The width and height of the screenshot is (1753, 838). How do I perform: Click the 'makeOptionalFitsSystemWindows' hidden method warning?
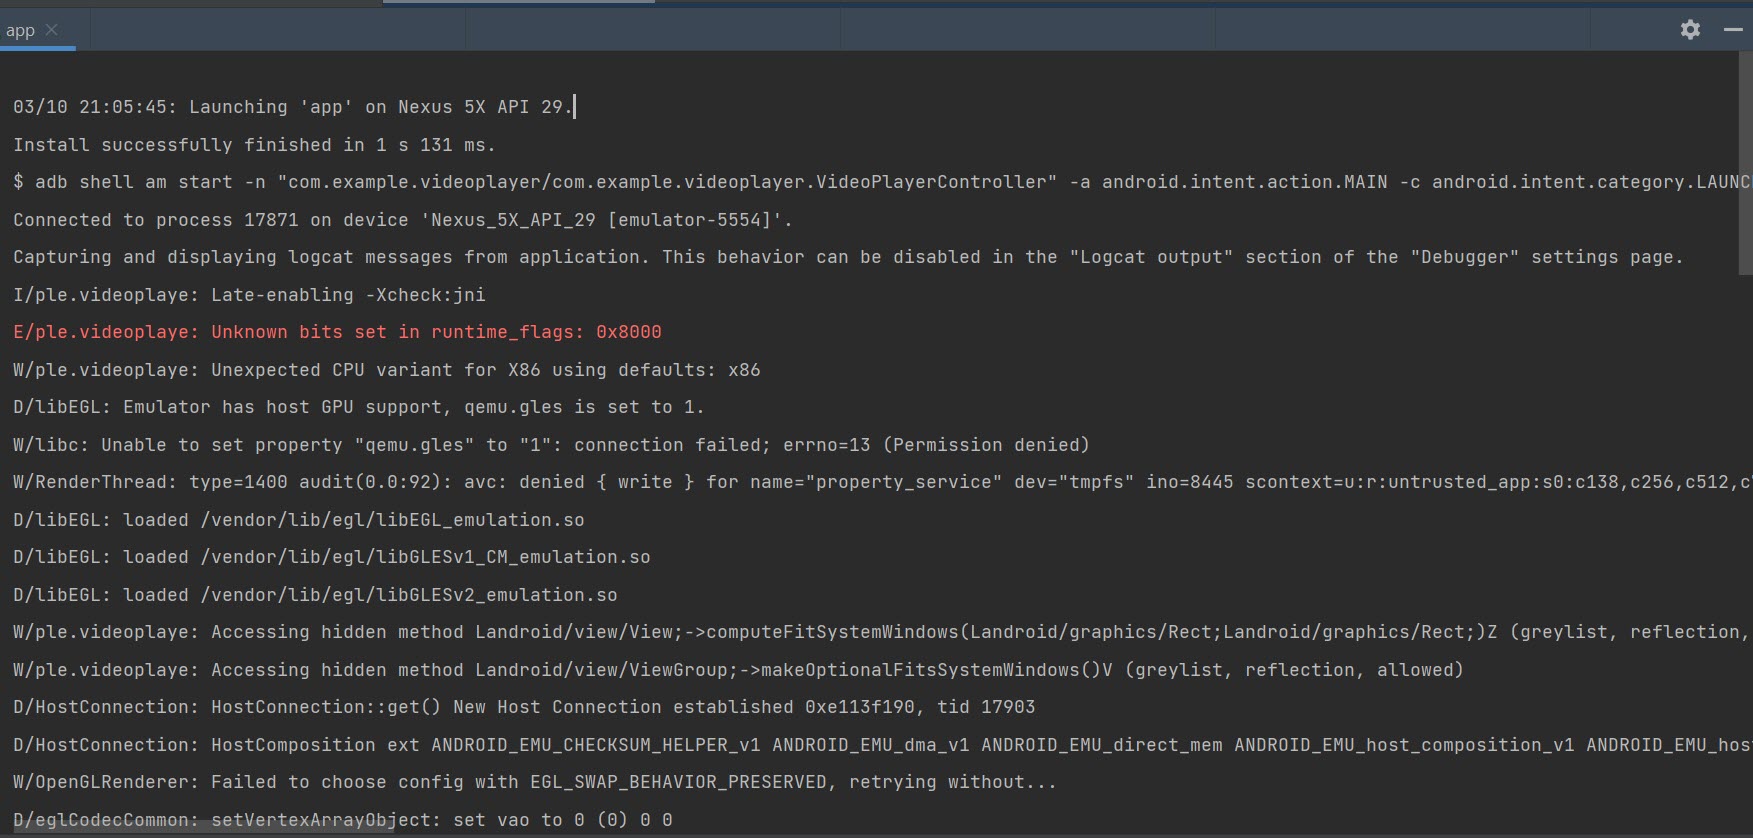tap(737, 670)
